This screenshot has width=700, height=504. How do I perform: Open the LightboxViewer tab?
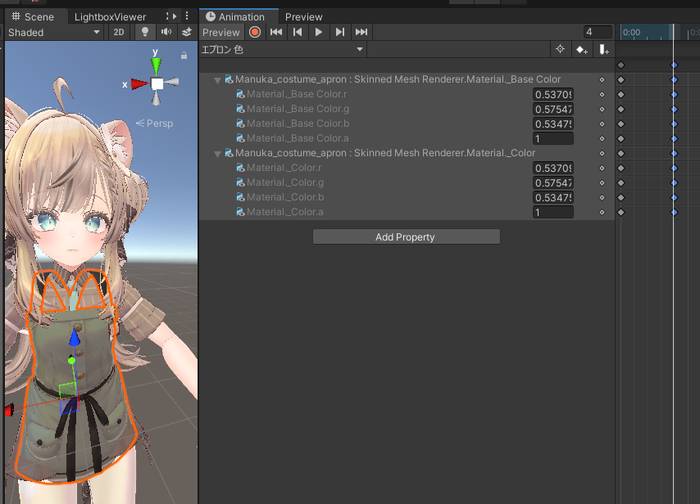[x=110, y=17]
